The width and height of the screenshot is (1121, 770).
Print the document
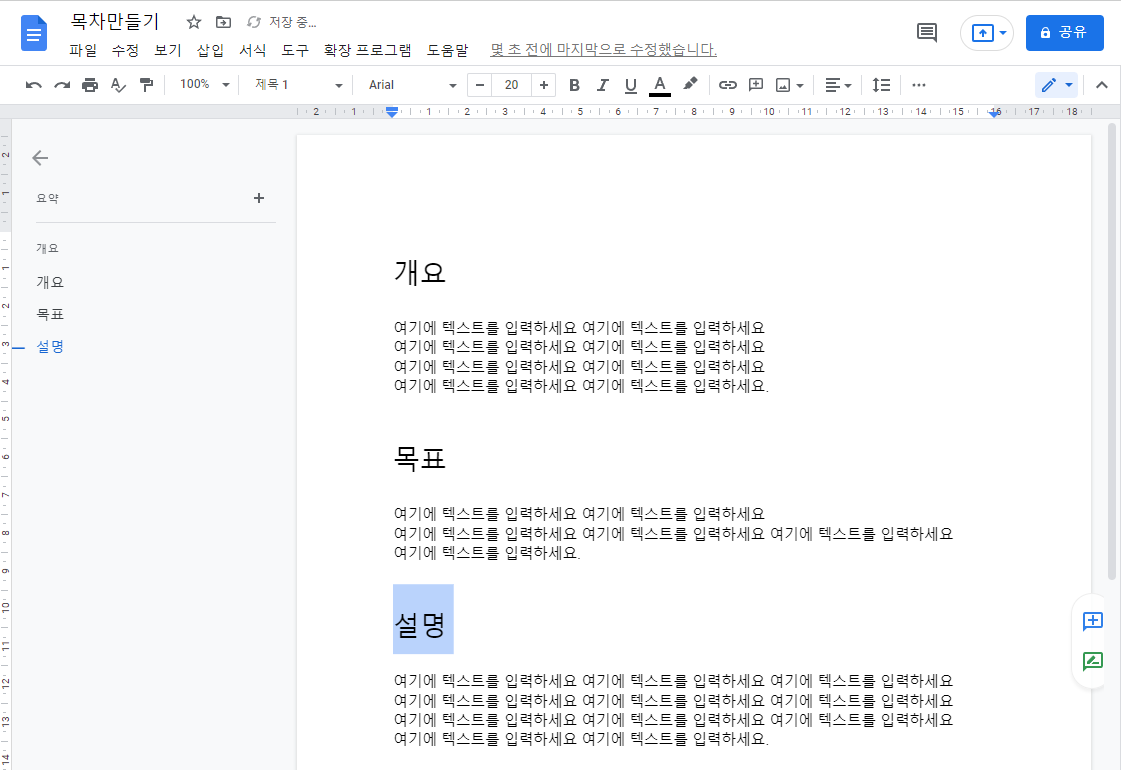[90, 85]
